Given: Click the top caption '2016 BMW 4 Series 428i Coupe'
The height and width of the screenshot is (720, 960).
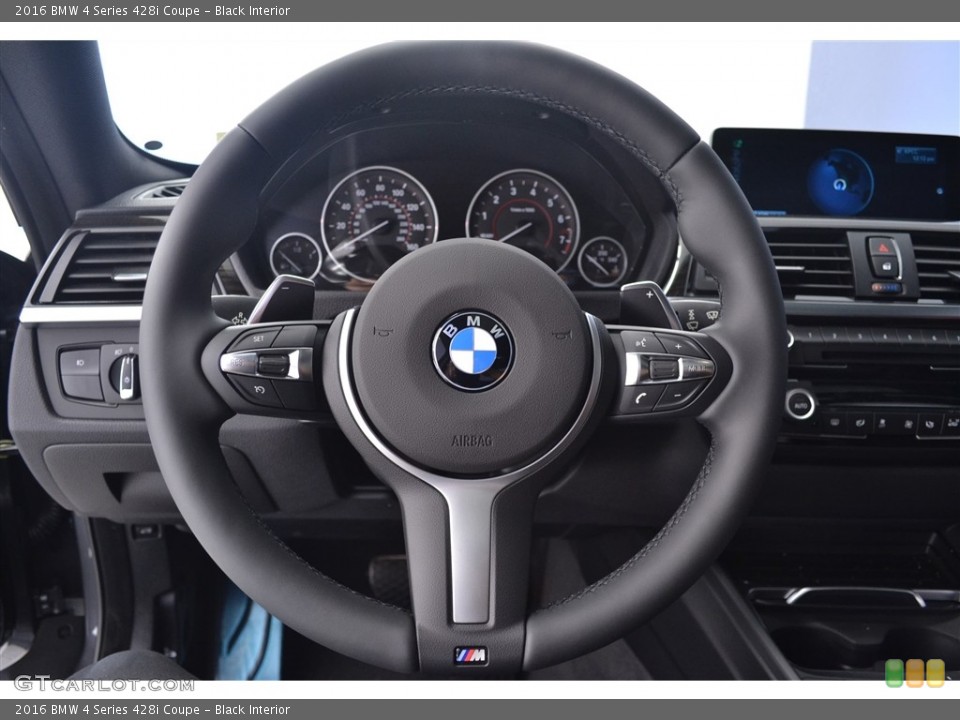Looking at the screenshot, I should click(x=108, y=10).
